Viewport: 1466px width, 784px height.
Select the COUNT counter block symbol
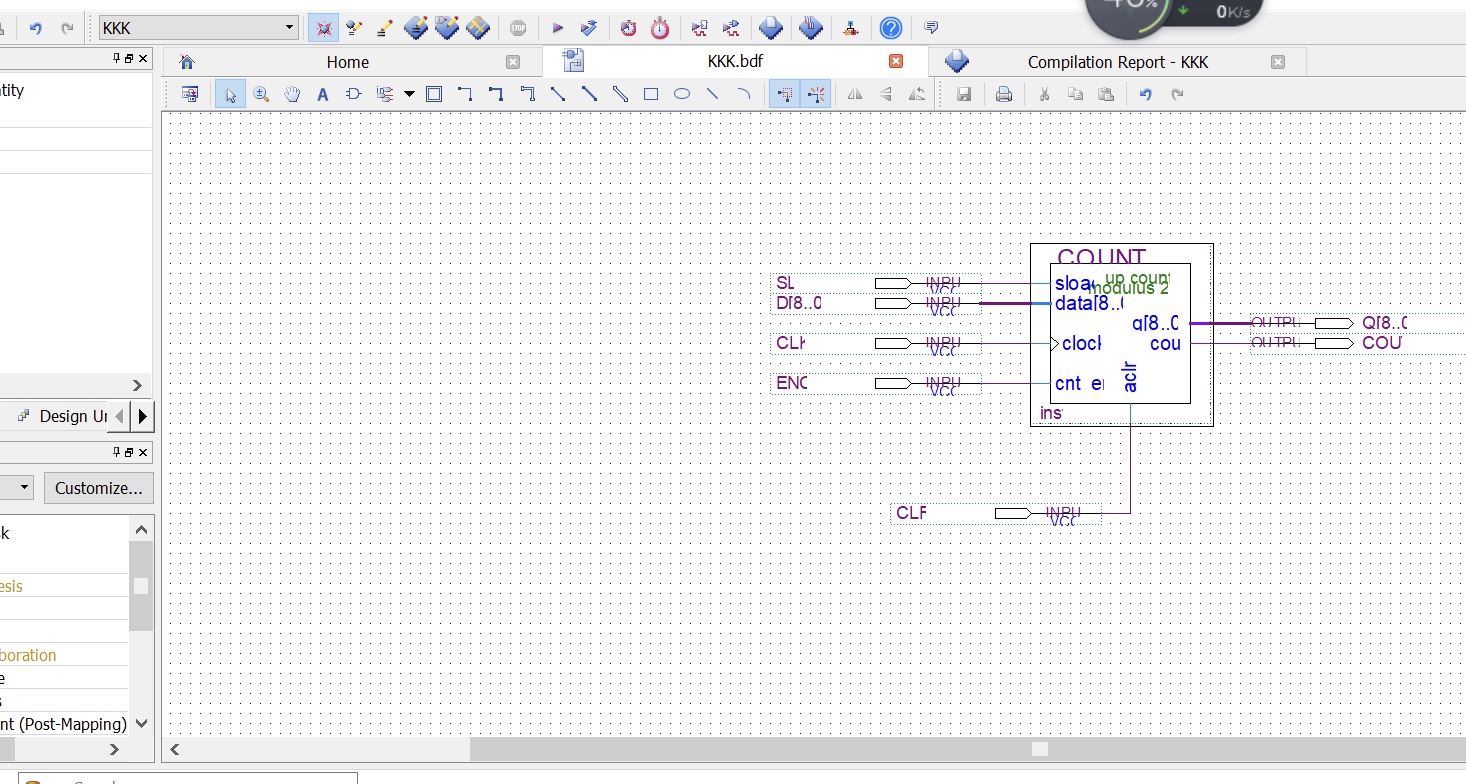[x=1121, y=335]
